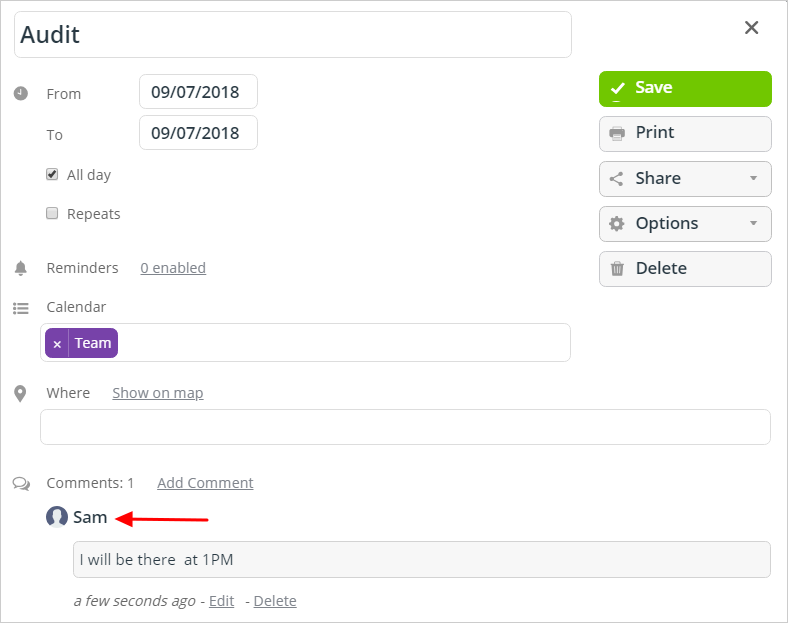
Task: Open the 0 enabled reminders link
Action: [173, 268]
